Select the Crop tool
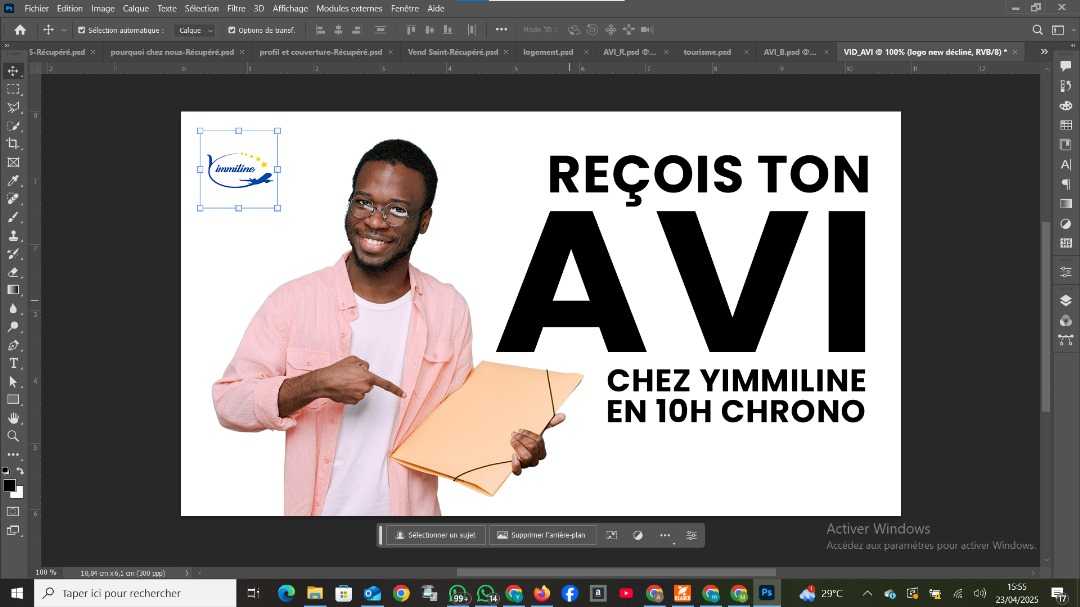 click(x=13, y=144)
